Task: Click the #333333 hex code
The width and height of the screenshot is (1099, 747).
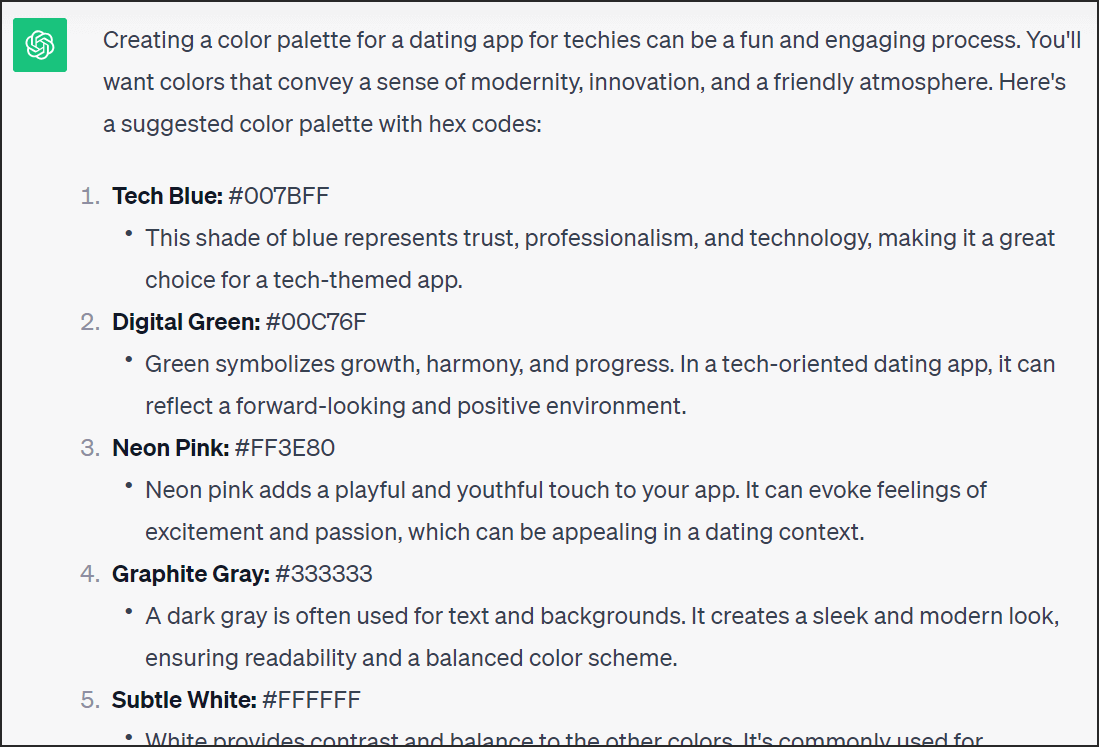Action: click(x=324, y=574)
